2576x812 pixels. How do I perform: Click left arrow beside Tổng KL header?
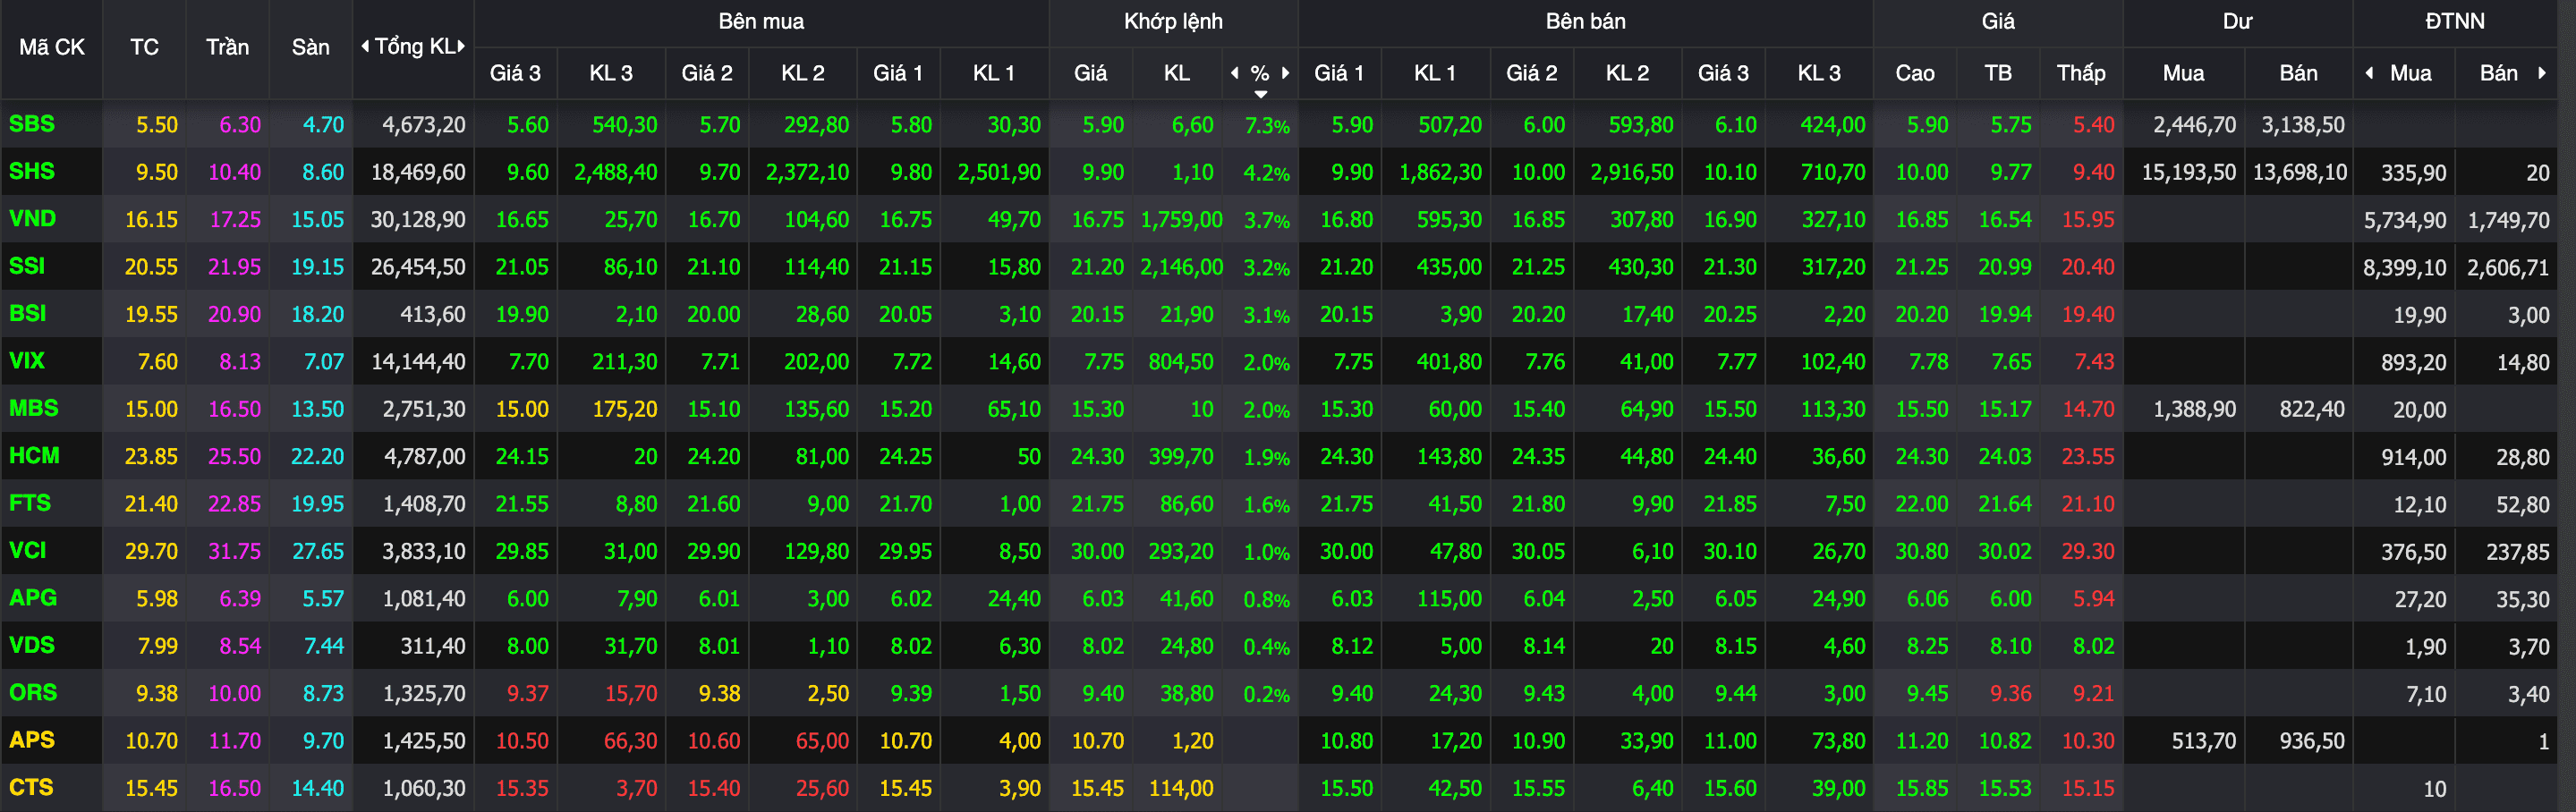point(365,46)
